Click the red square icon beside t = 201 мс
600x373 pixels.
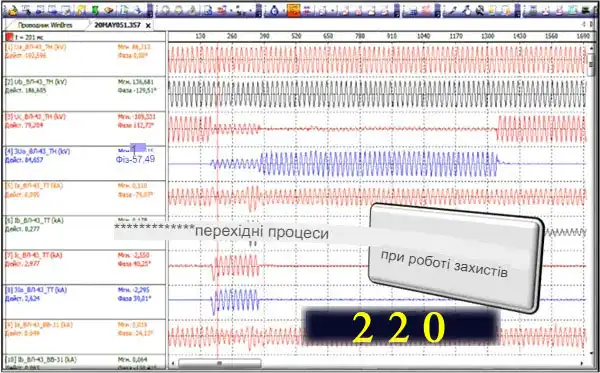(x=9, y=37)
